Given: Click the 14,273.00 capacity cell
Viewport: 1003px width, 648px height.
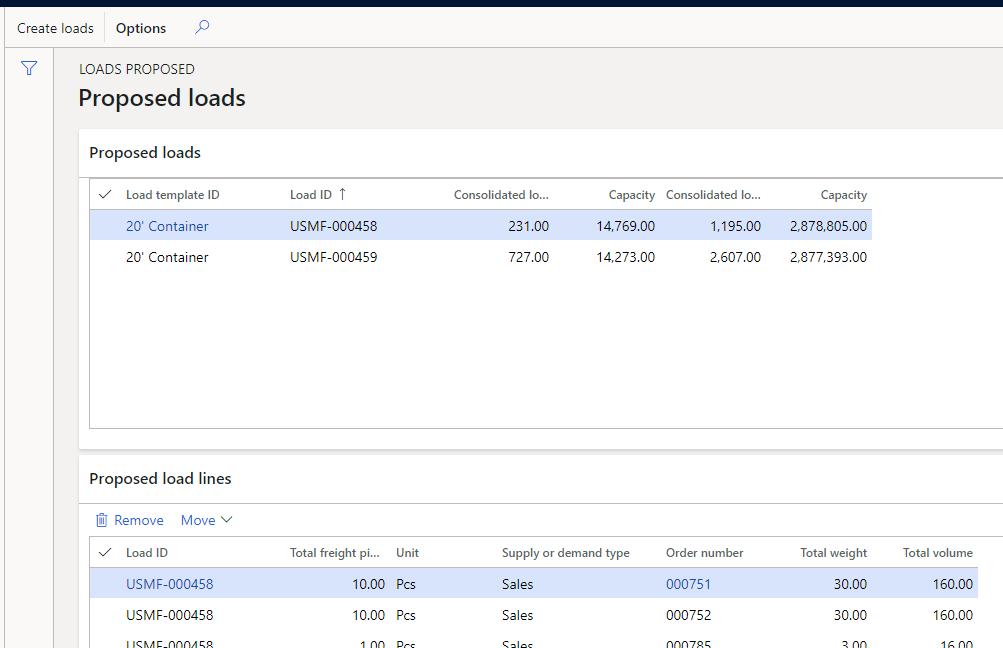Looking at the screenshot, I should 626,257.
